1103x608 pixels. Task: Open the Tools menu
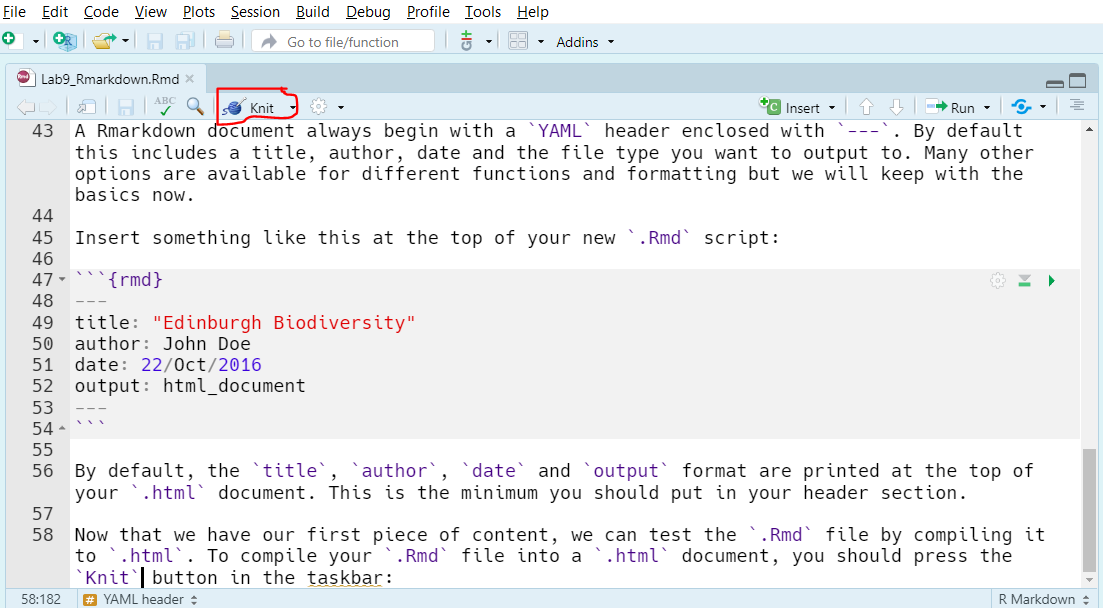coord(483,12)
